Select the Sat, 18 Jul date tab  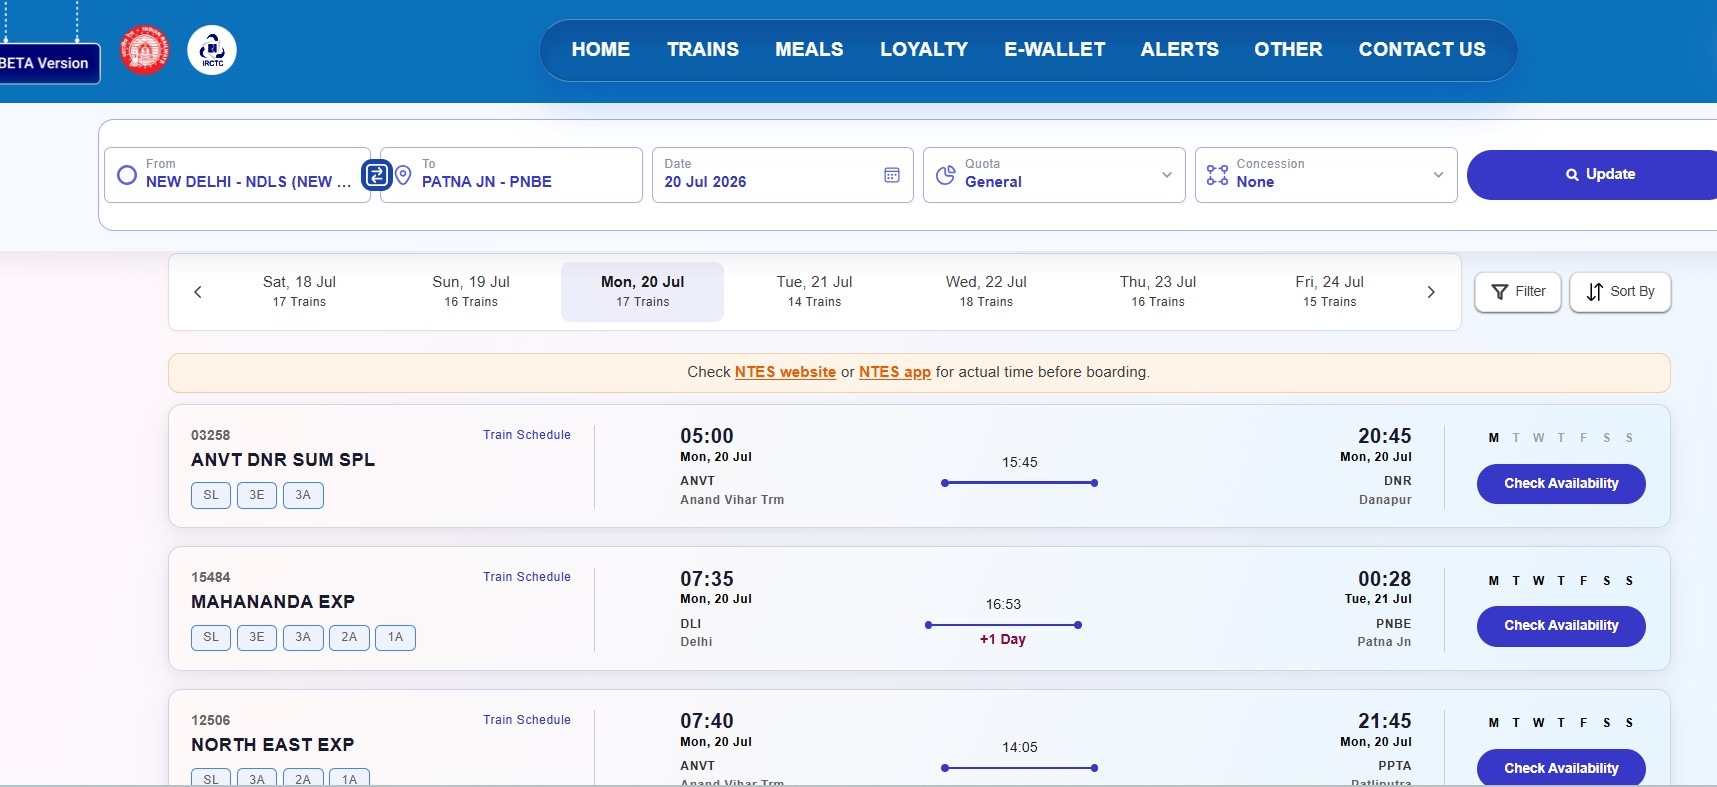[x=299, y=292]
